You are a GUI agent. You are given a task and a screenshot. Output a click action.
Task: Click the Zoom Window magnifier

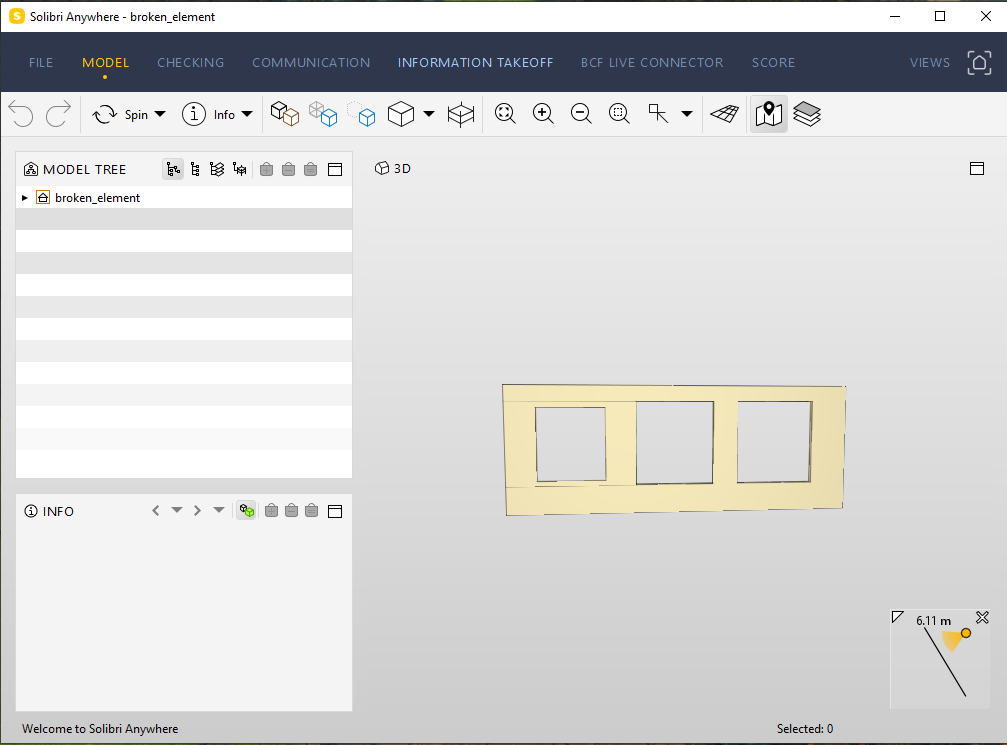coord(619,114)
